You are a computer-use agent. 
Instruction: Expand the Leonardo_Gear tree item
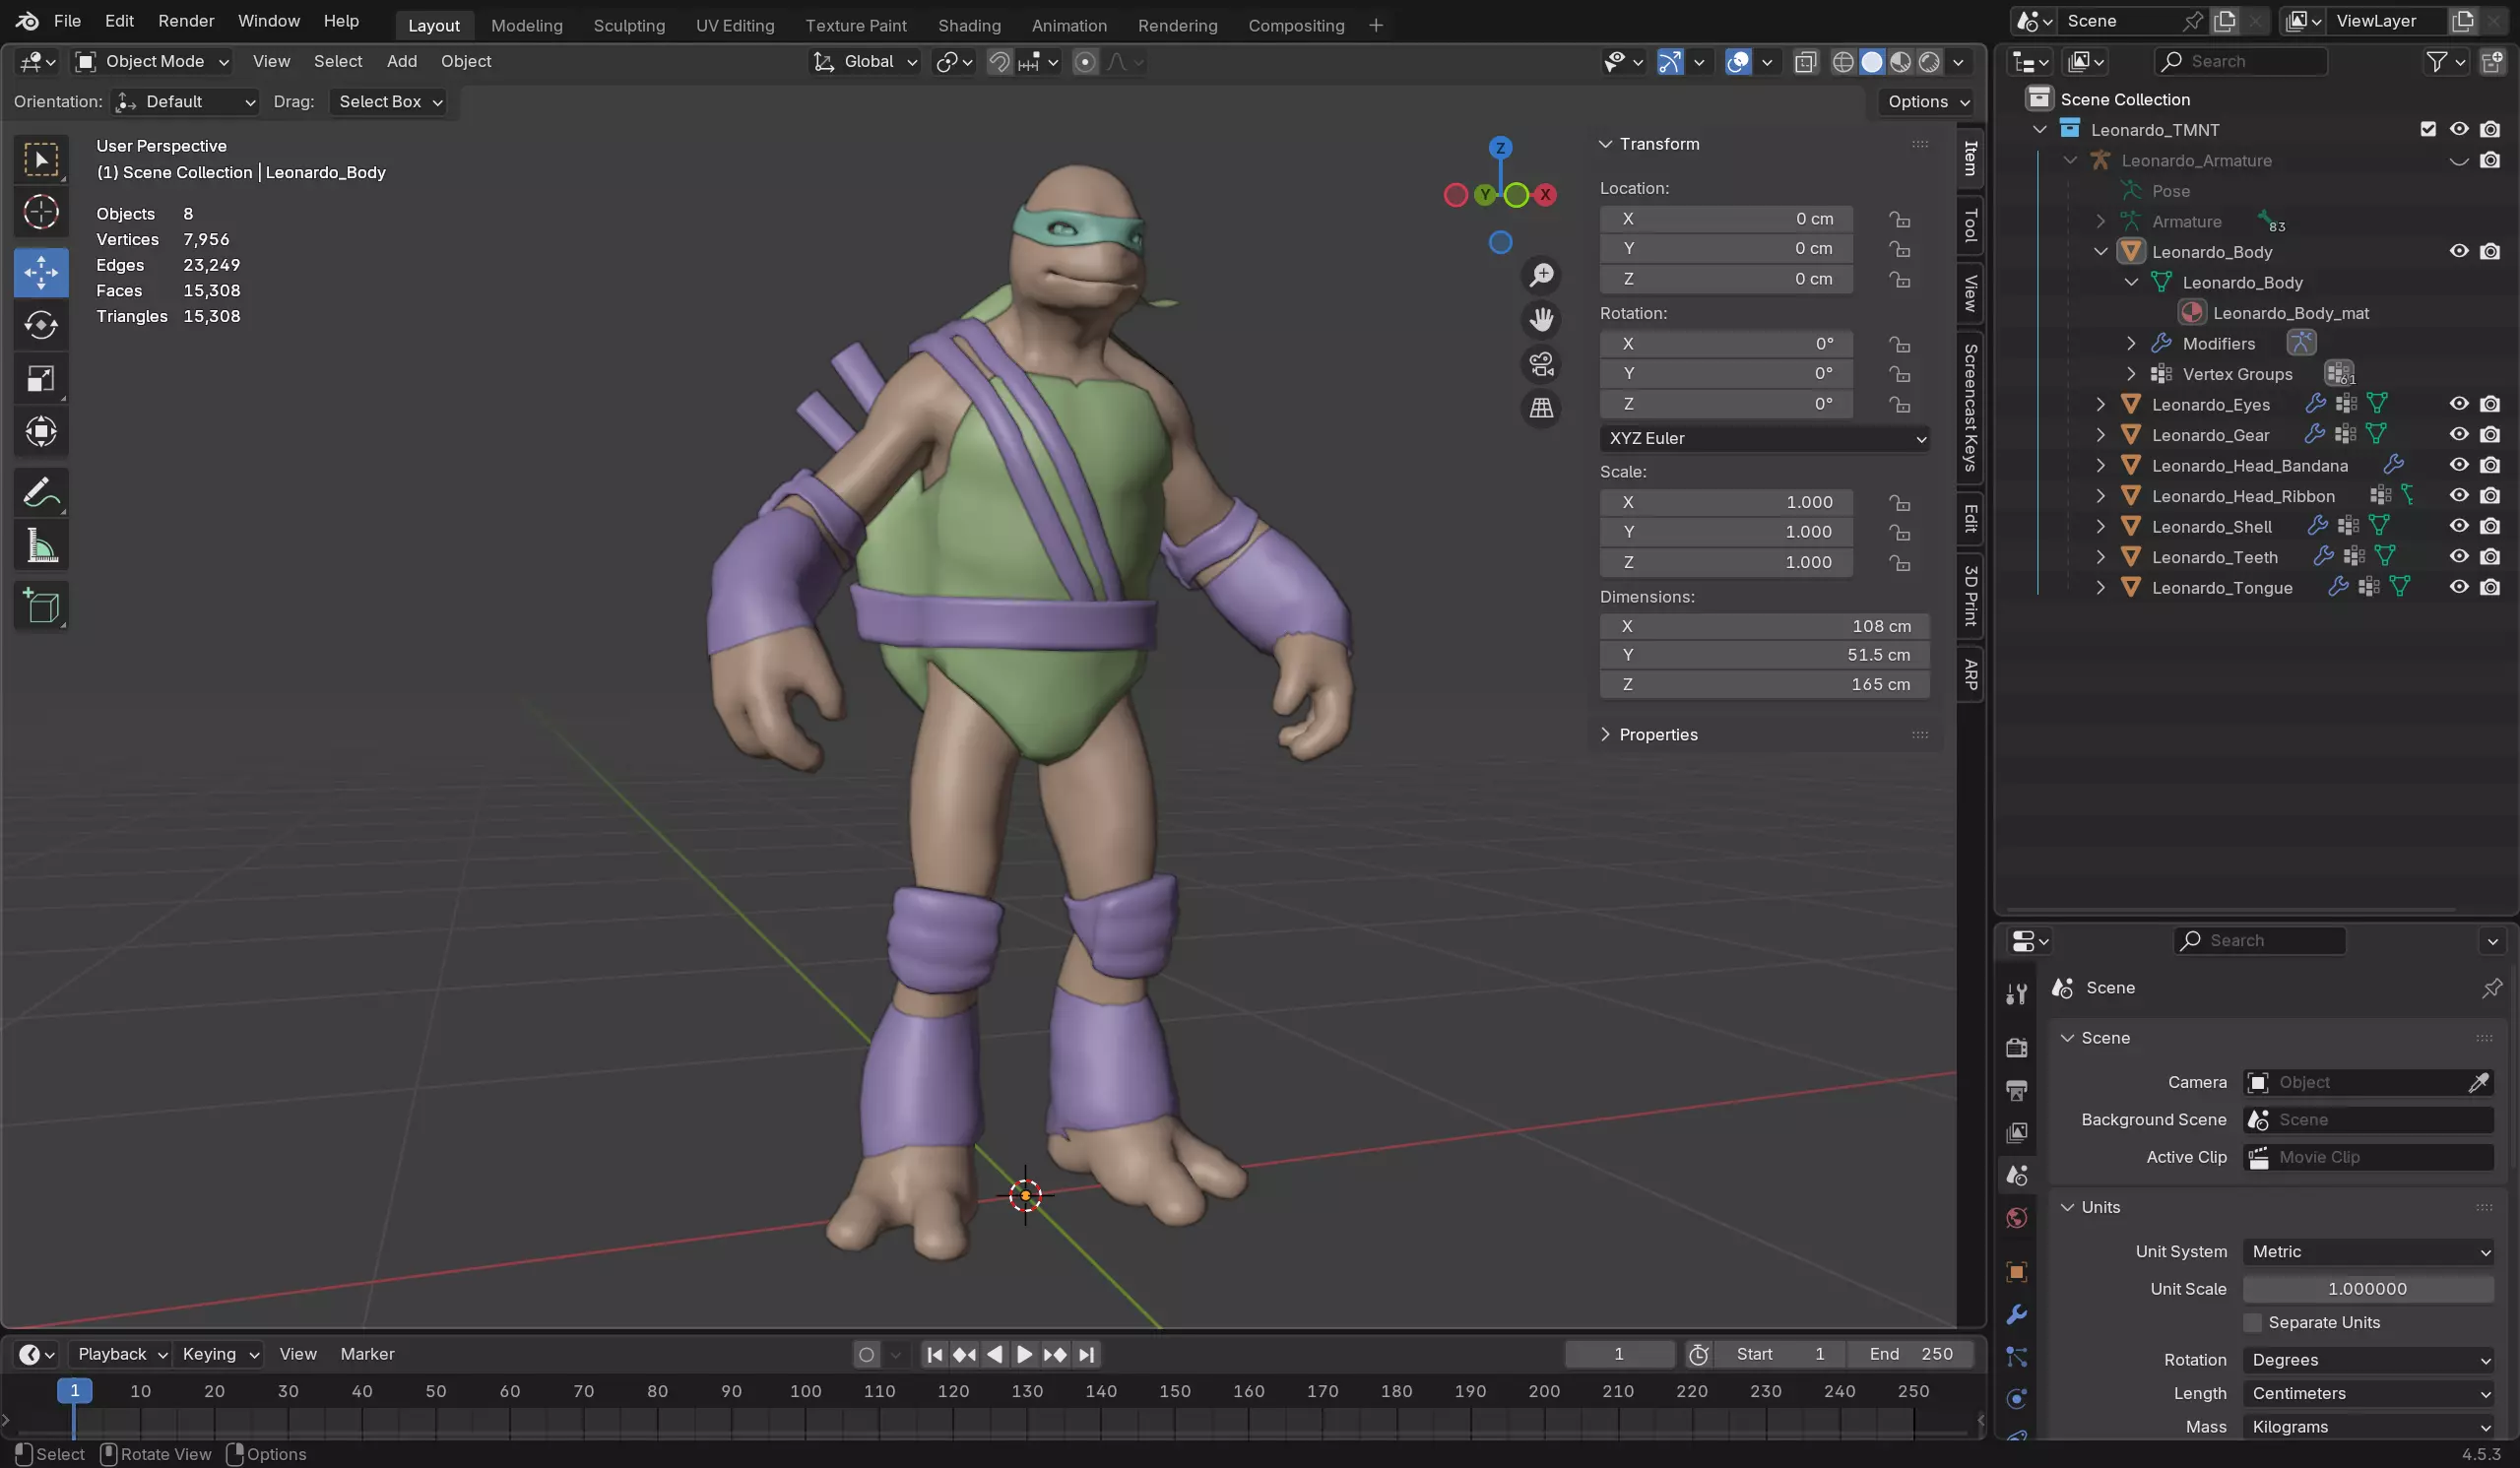(x=2101, y=435)
